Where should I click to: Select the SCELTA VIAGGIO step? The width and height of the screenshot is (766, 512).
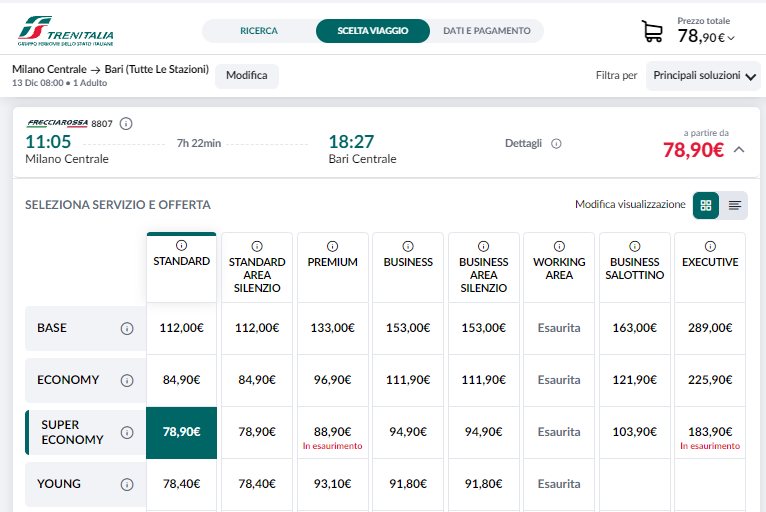pos(373,31)
